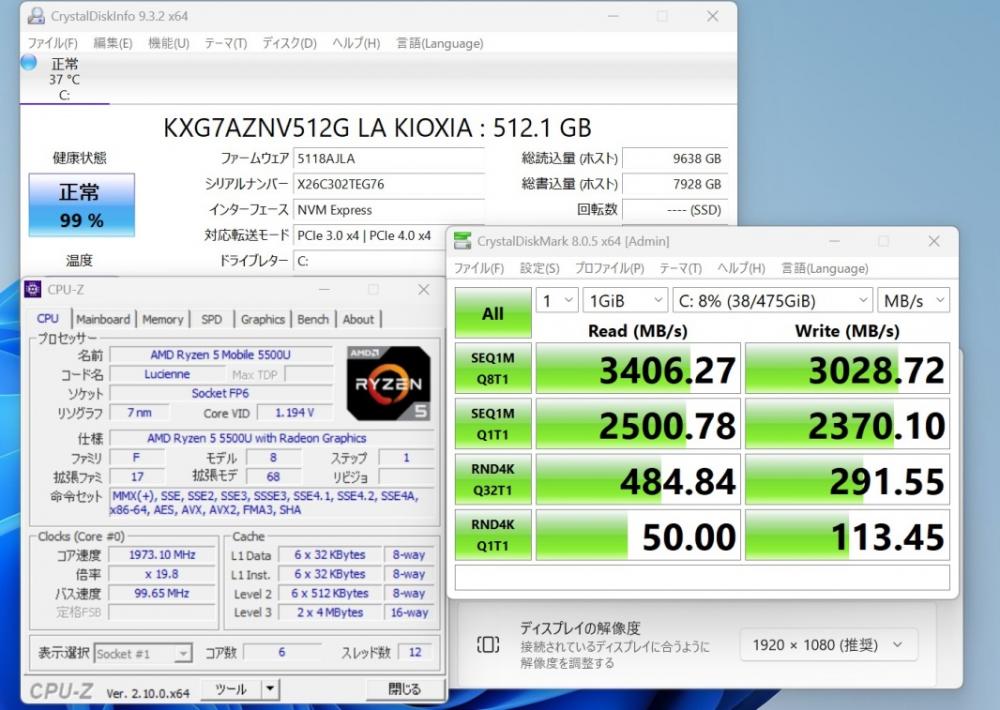Click the processor name AMD Ryzen 5 Mobile 5500U
This screenshot has height=710, width=1000.
(x=221, y=355)
